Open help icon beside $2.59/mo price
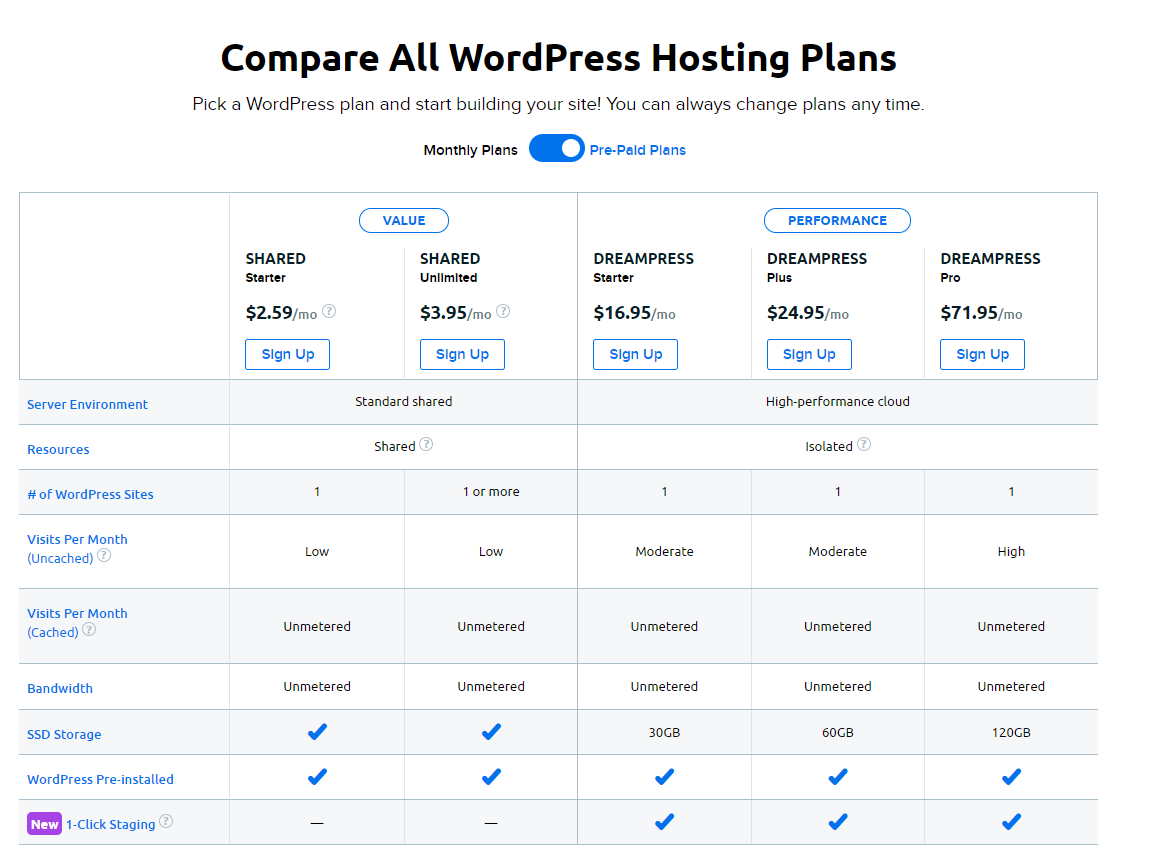 click(x=329, y=312)
